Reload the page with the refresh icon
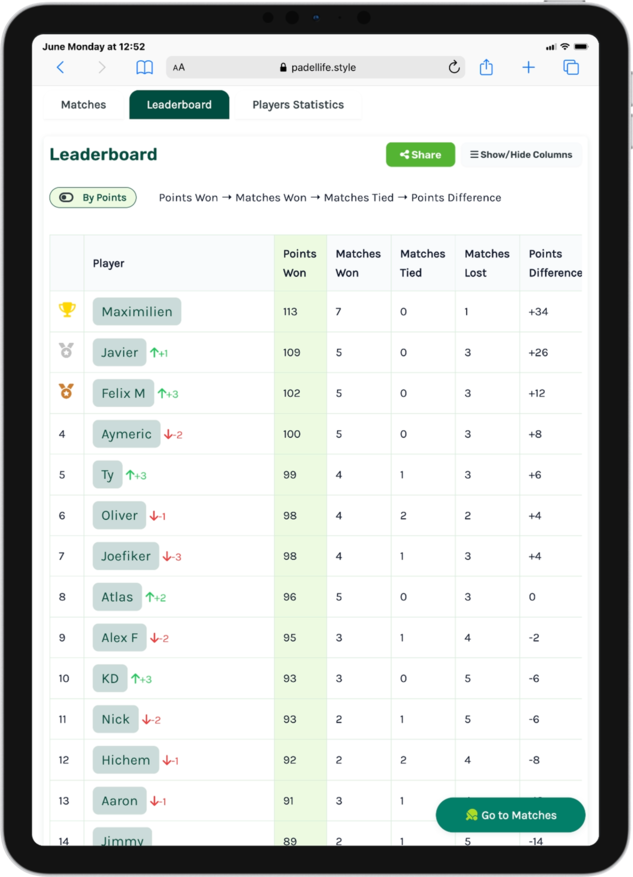Screen dimensions: 633x877 pos(454,67)
